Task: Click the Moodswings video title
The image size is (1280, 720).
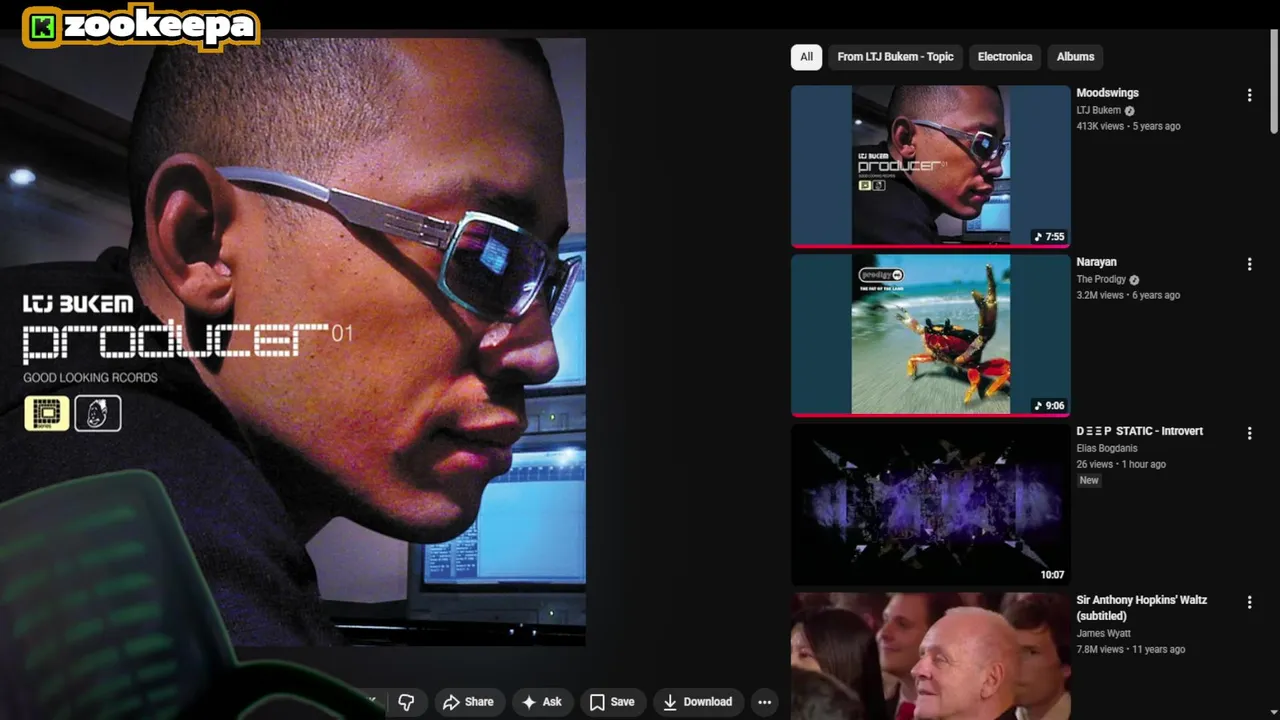Action: (1107, 93)
